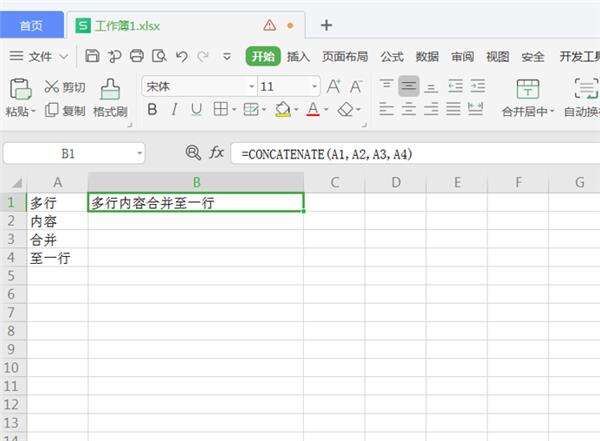Viewport: 600px width, 441px height.
Task: Click the Copy button
Action: tap(65, 111)
